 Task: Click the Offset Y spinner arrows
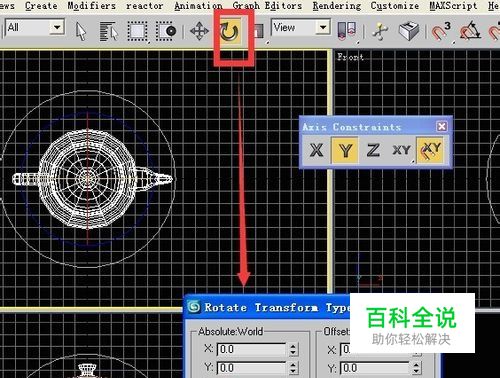416,368
